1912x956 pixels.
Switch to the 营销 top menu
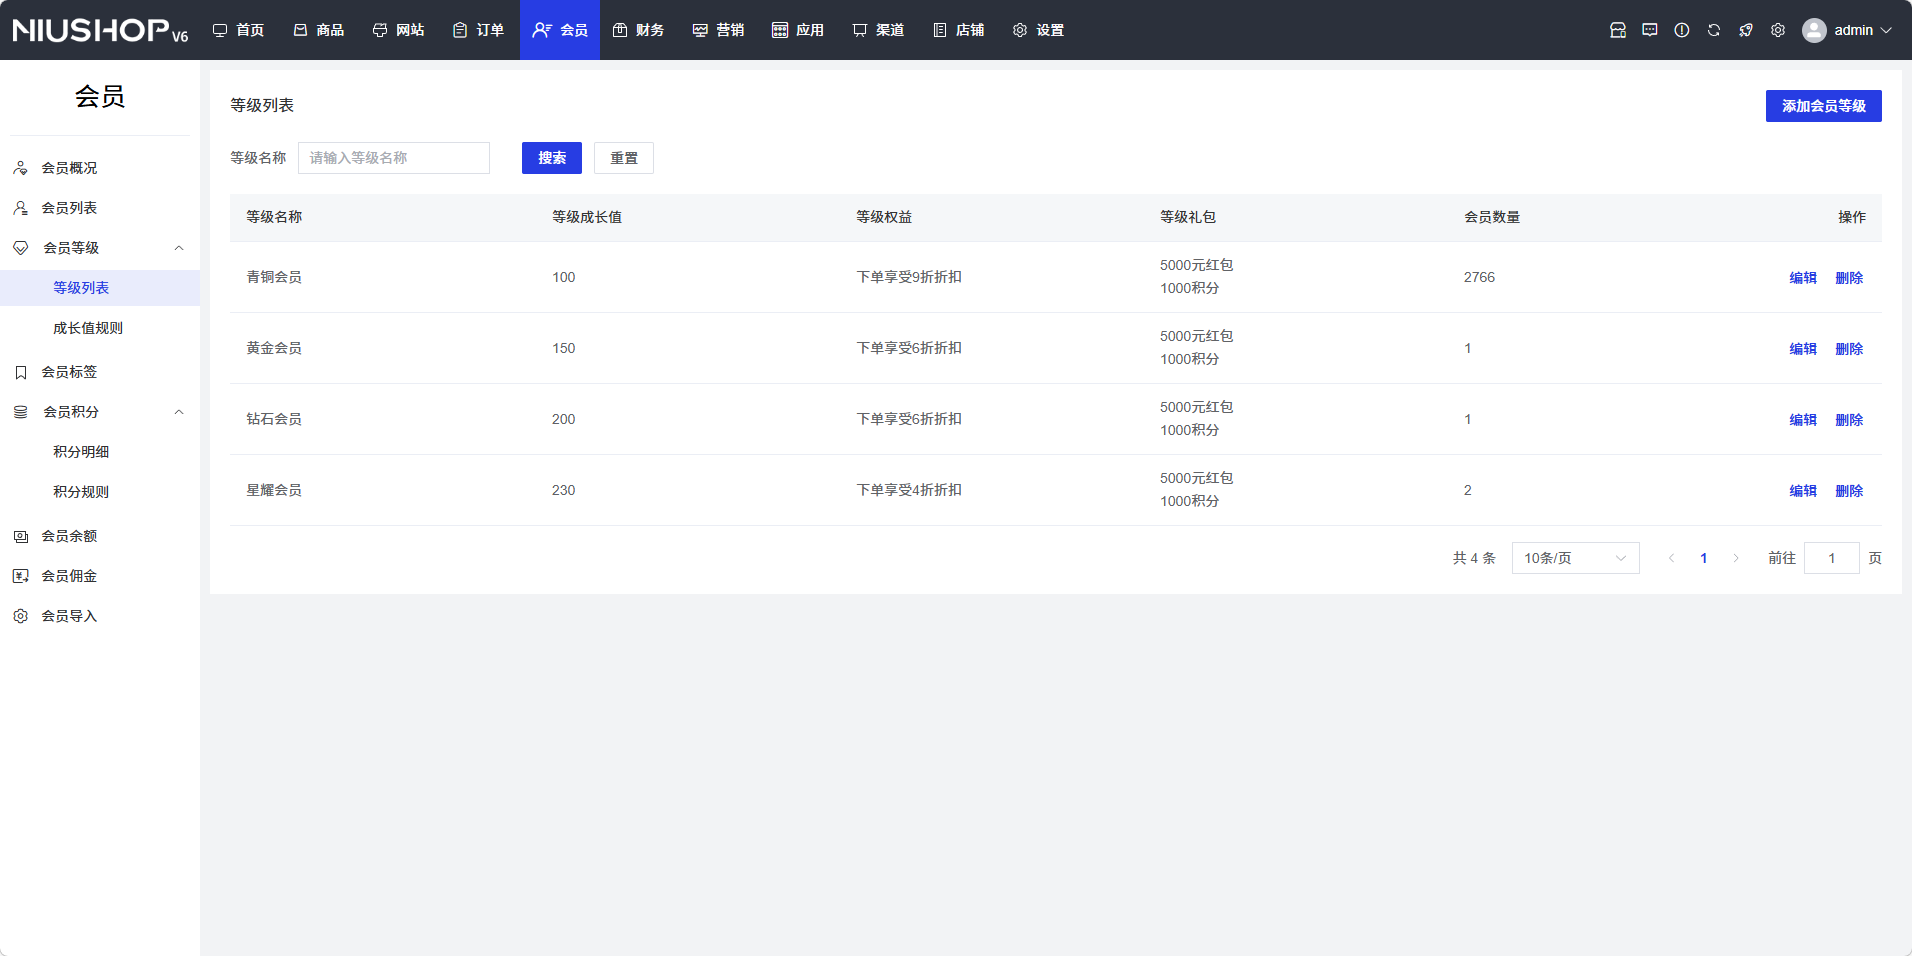coord(719,30)
